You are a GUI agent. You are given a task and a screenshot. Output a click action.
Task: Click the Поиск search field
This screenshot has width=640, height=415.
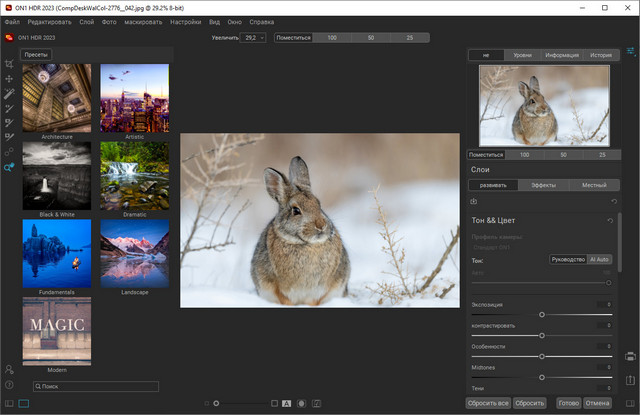click(95, 386)
